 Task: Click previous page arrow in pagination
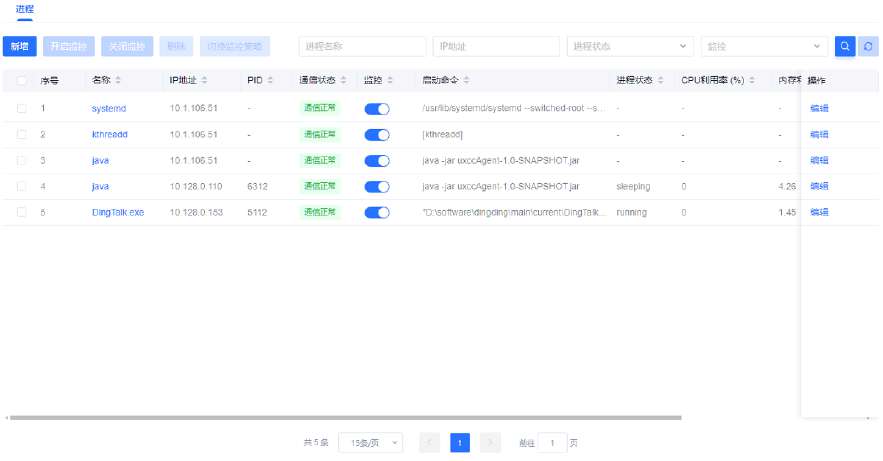[x=430, y=442]
